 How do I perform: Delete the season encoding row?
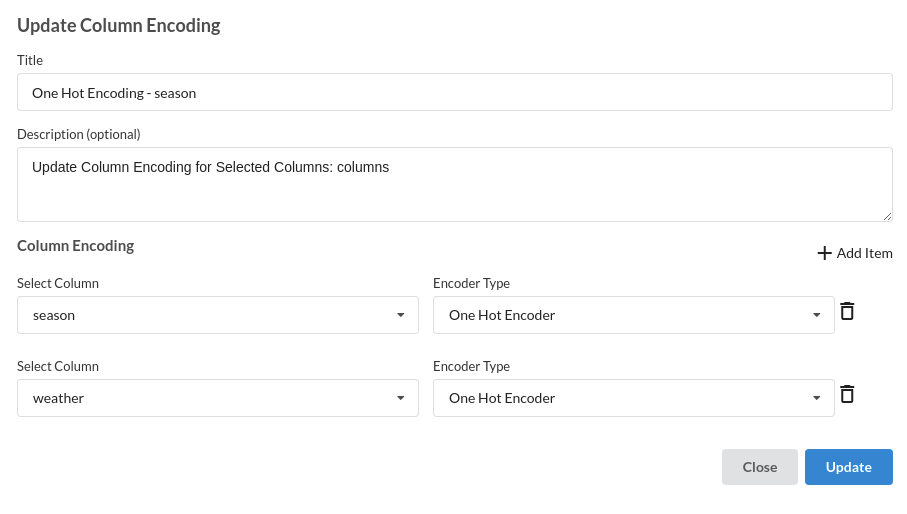point(847,311)
